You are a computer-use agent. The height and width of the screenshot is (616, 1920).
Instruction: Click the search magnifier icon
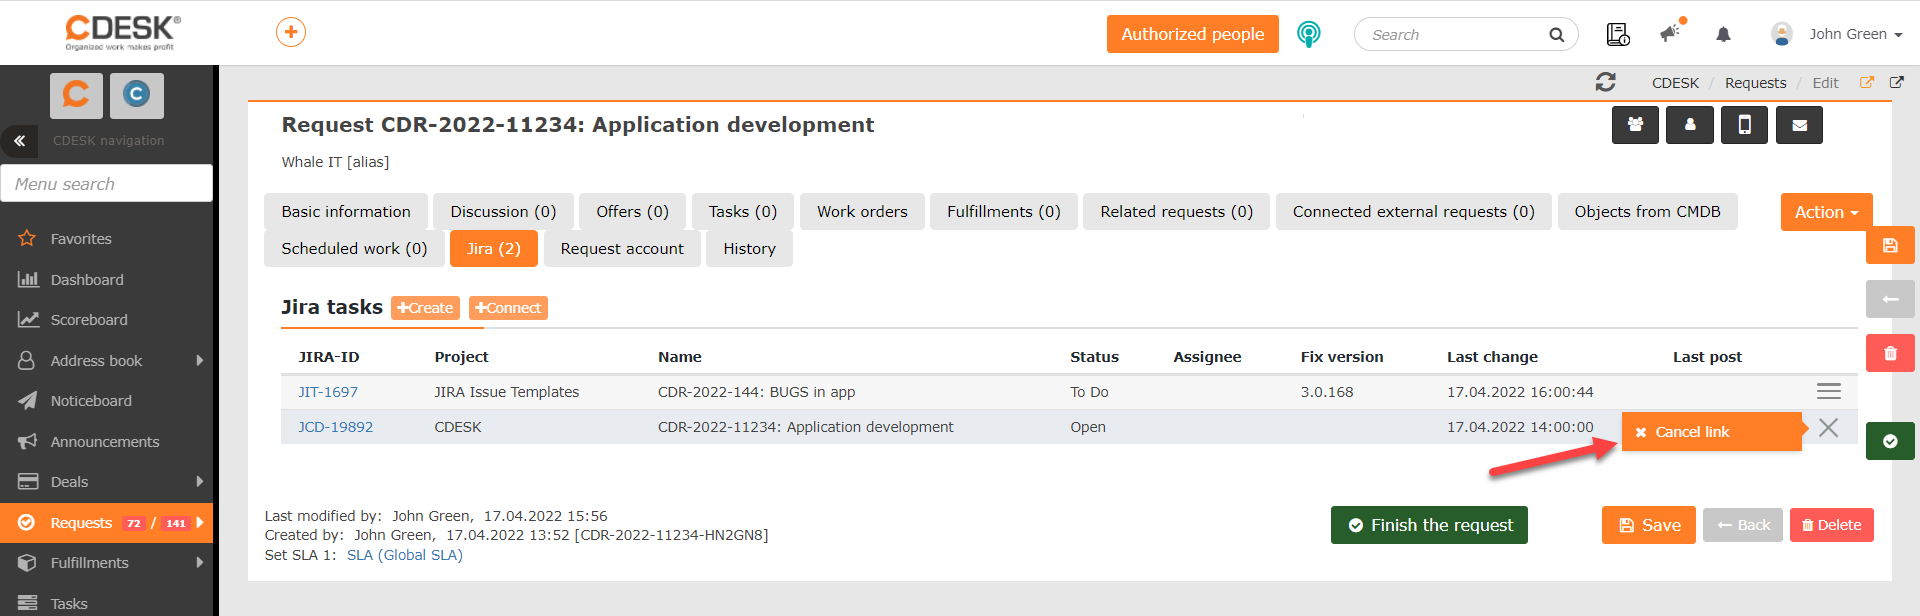[x=1556, y=35]
